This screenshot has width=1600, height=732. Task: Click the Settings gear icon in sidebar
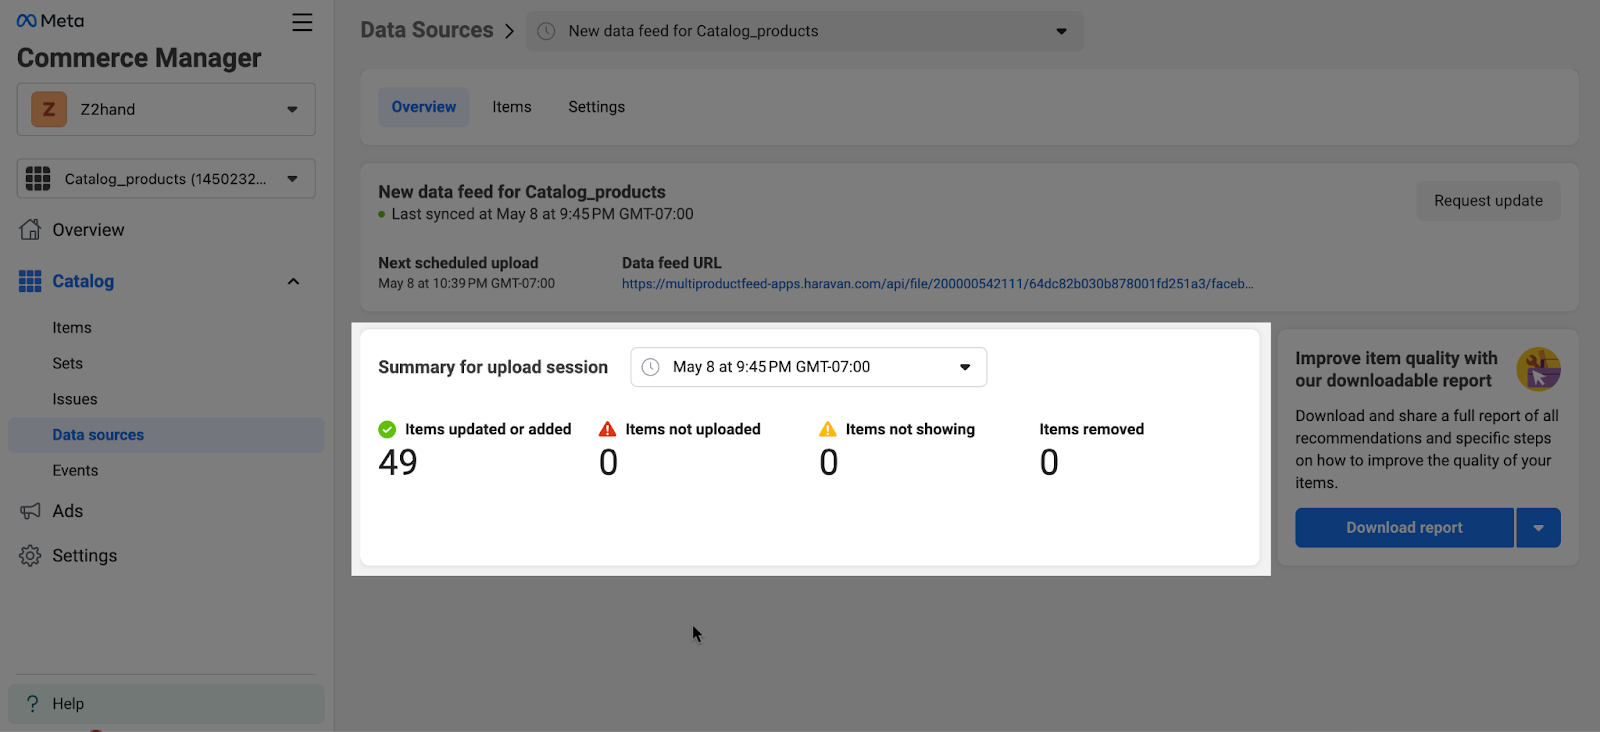30,556
